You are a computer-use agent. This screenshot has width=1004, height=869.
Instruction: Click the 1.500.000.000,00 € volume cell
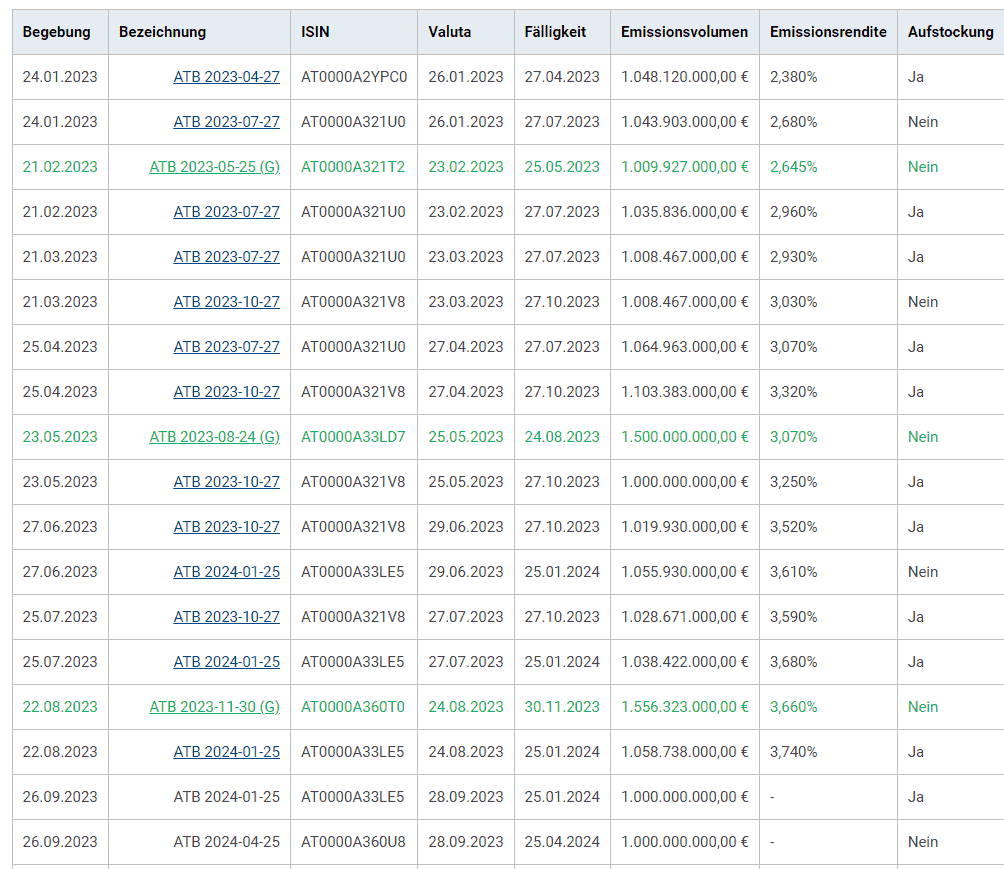pos(684,437)
